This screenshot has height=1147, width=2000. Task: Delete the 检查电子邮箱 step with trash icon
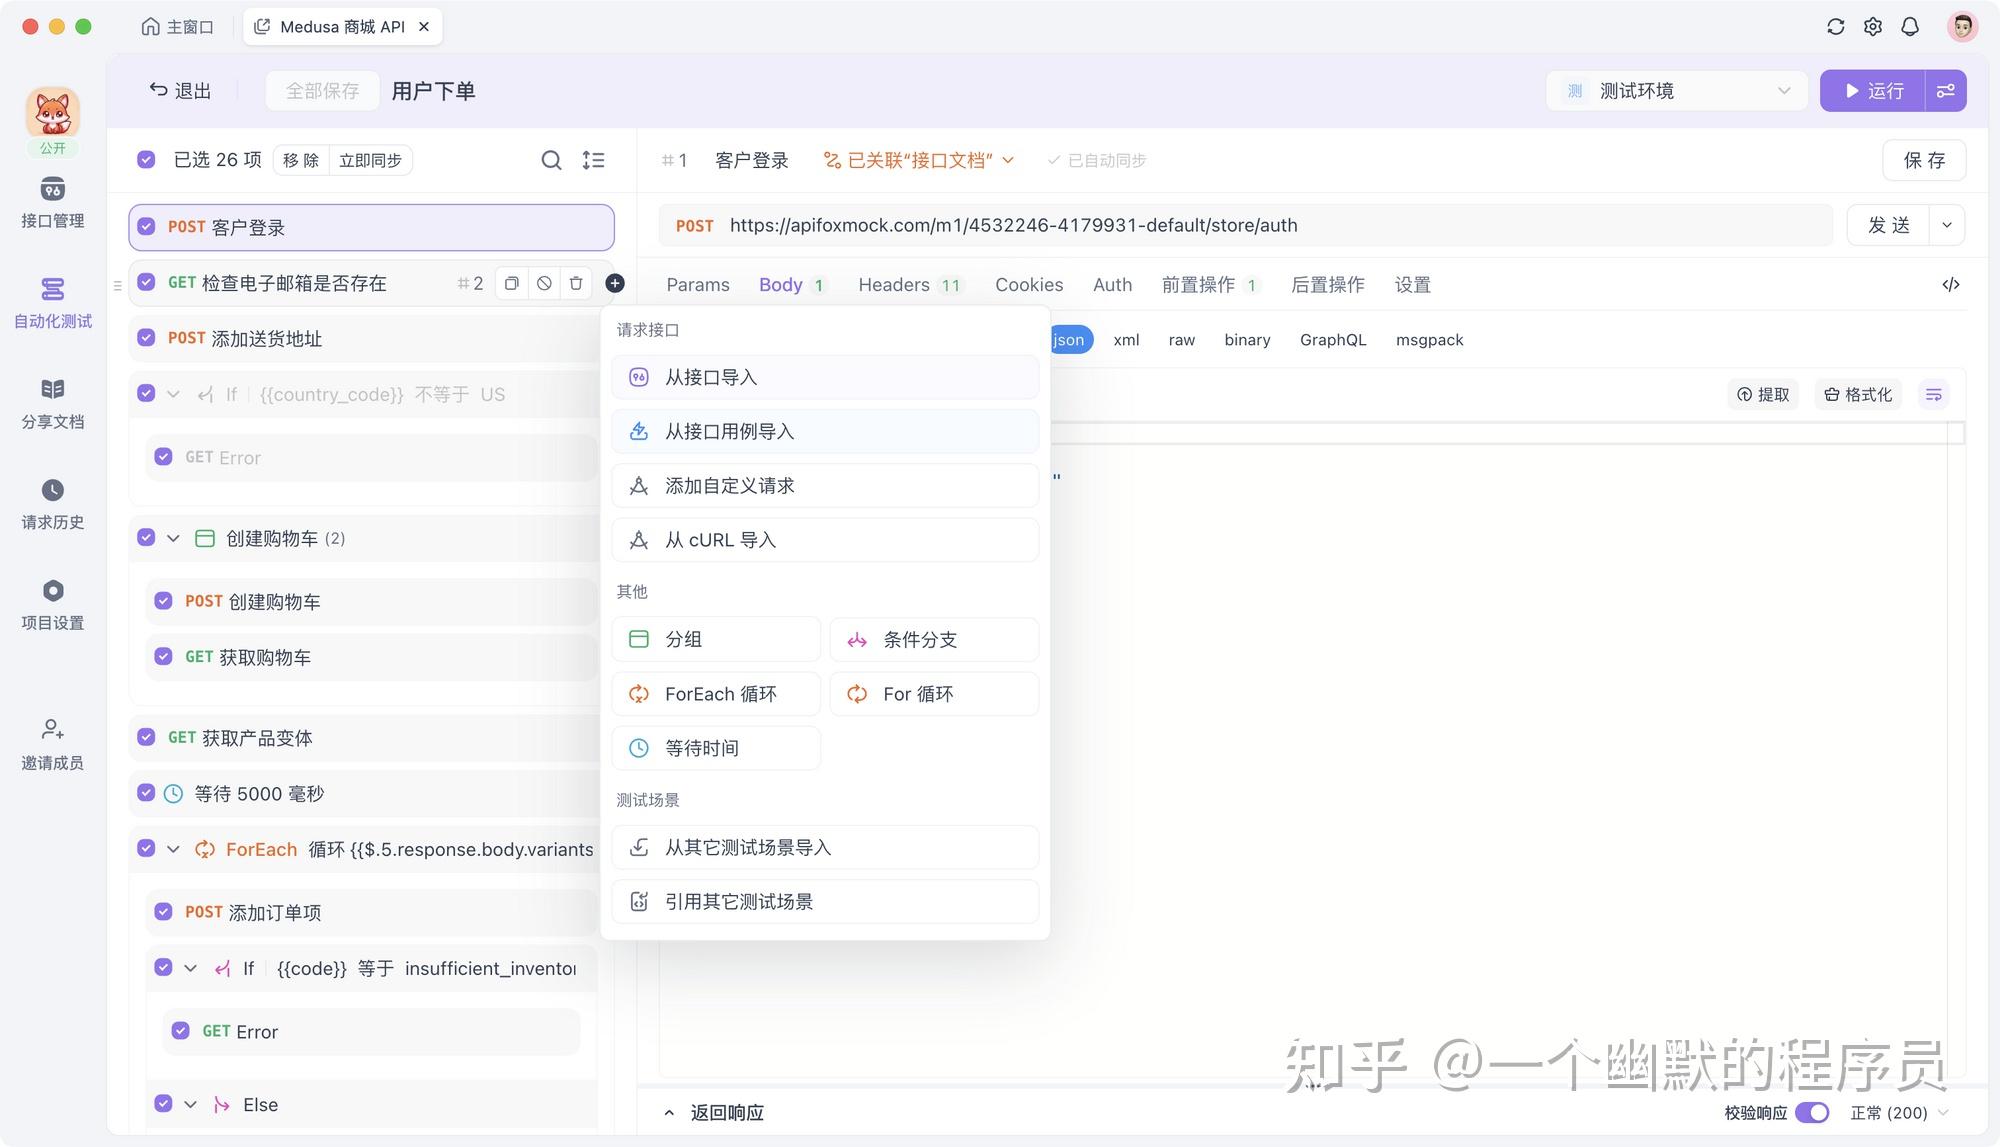tap(576, 283)
